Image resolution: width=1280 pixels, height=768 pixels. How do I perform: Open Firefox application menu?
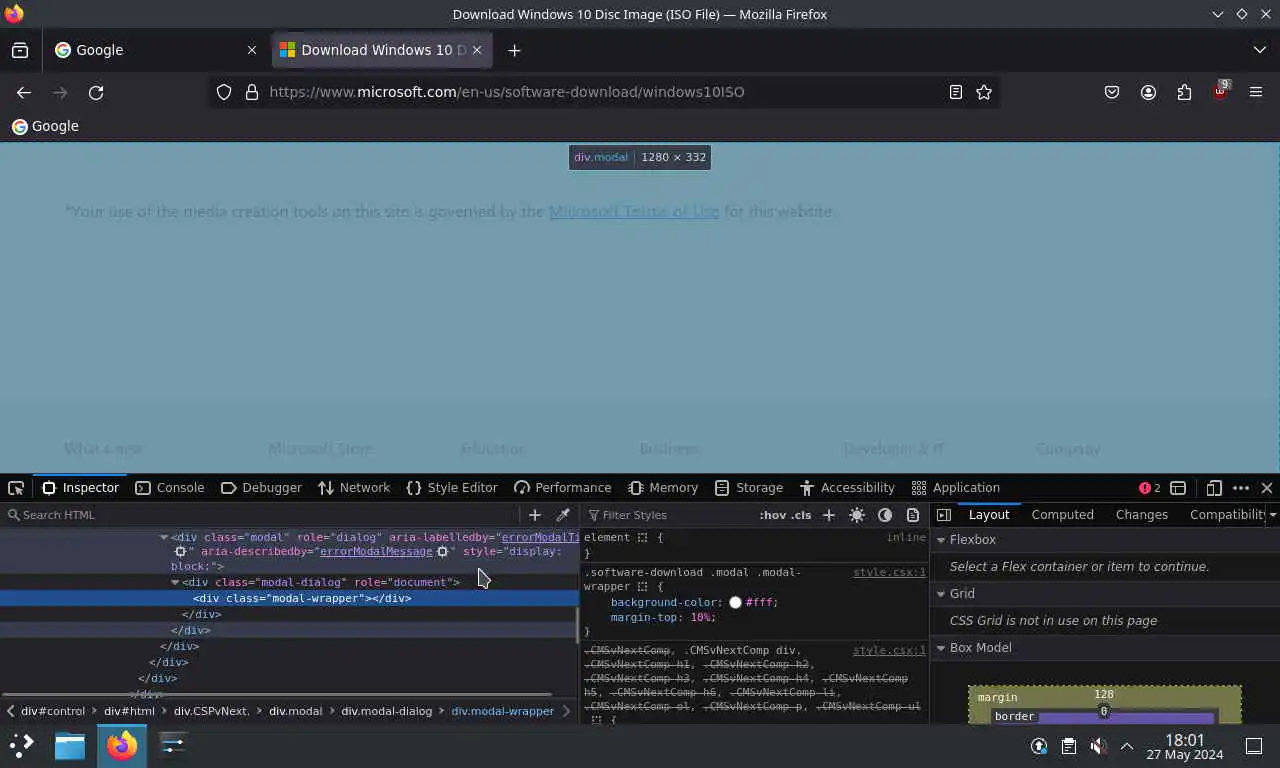(1256, 92)
